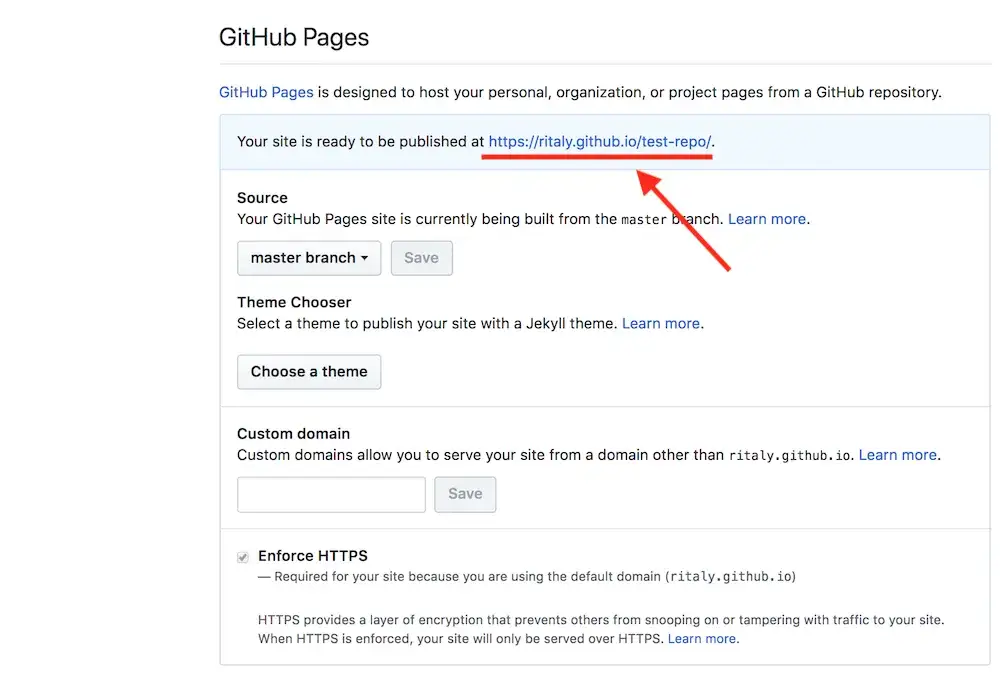Click the Choose a theme button
Viewport: 1000px width, 676px height.
pyautogui.click(x=309, y=372)
